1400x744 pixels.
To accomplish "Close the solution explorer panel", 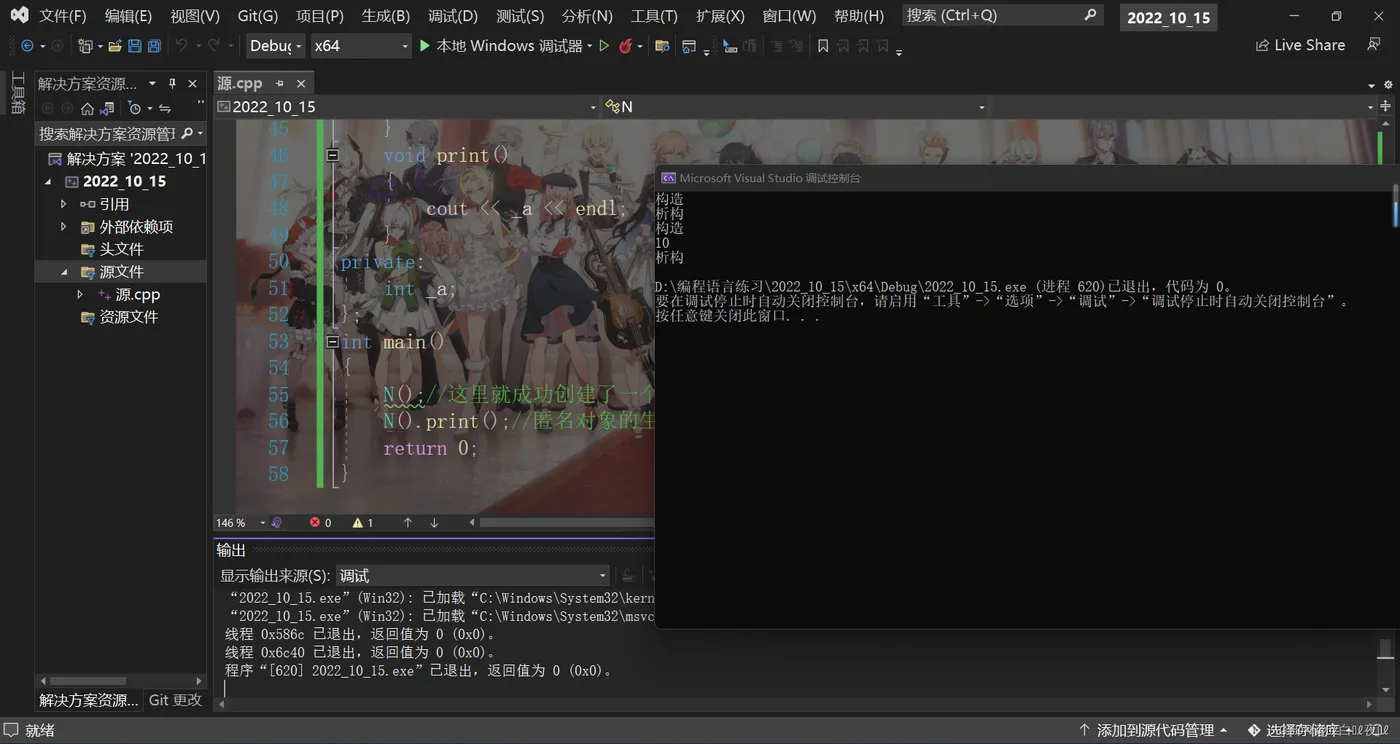I will 193,84.
